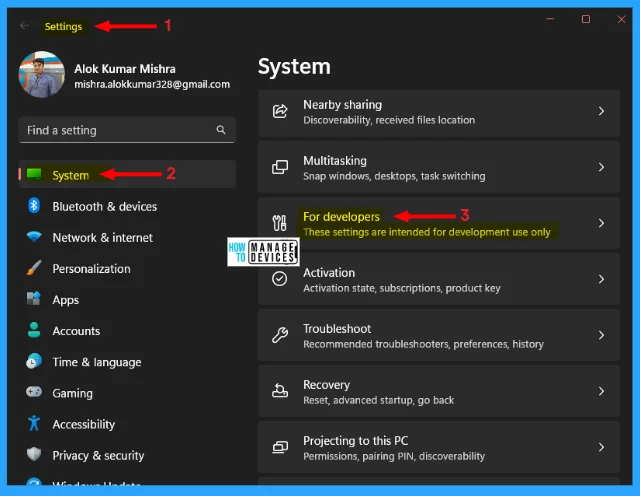This screenshot has width=640, height=496.
Task: Go to Network & internet
Action: (x=102, y=238)
